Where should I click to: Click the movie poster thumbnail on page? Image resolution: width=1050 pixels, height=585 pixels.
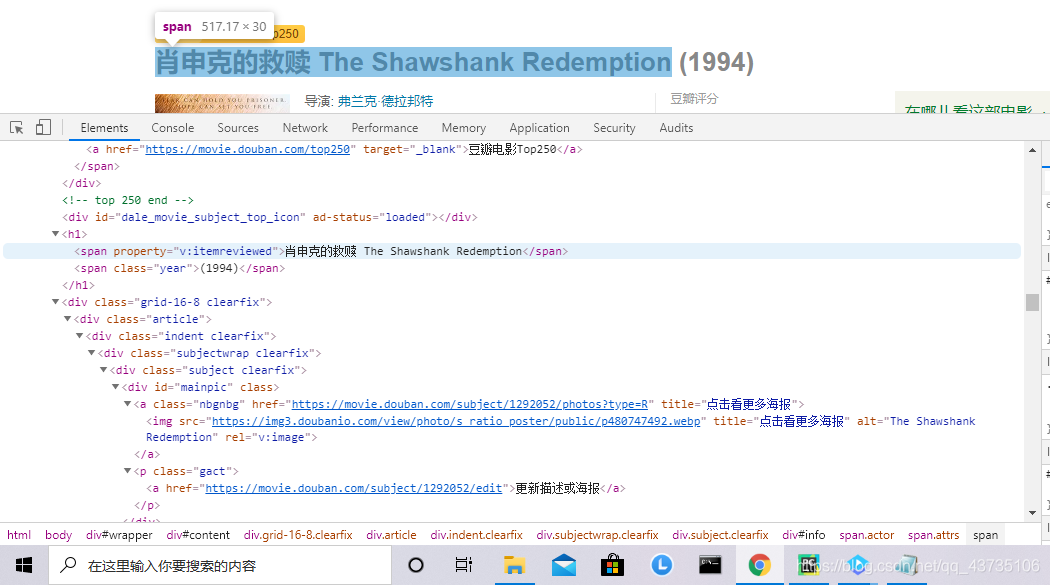pyautogui.click(x=222, y=103)
